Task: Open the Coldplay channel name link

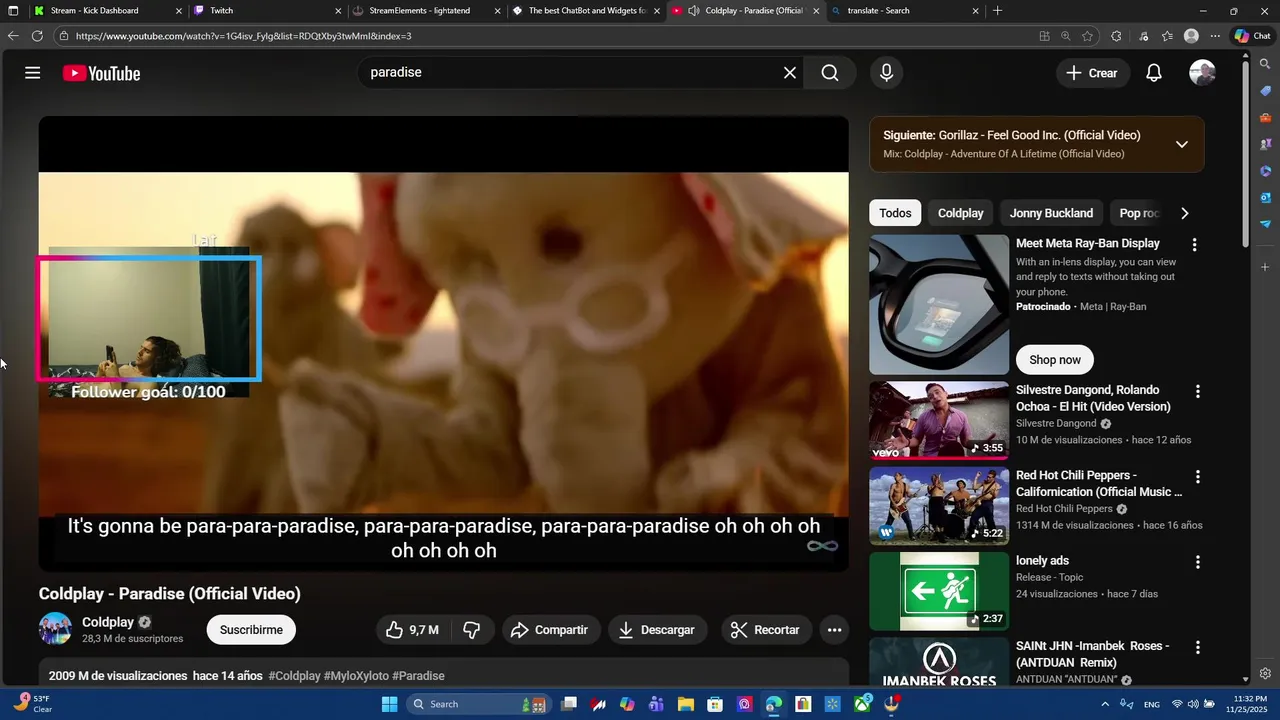Action: point(108,622)
